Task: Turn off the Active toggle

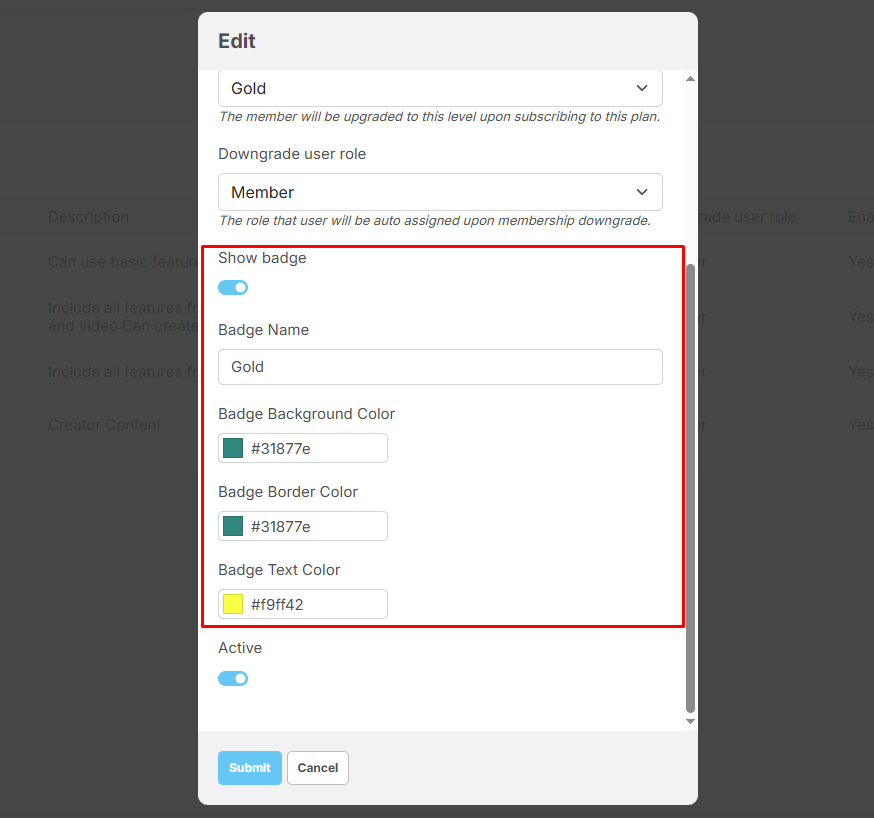Action: pyautogui.click(x=233, y=679)
